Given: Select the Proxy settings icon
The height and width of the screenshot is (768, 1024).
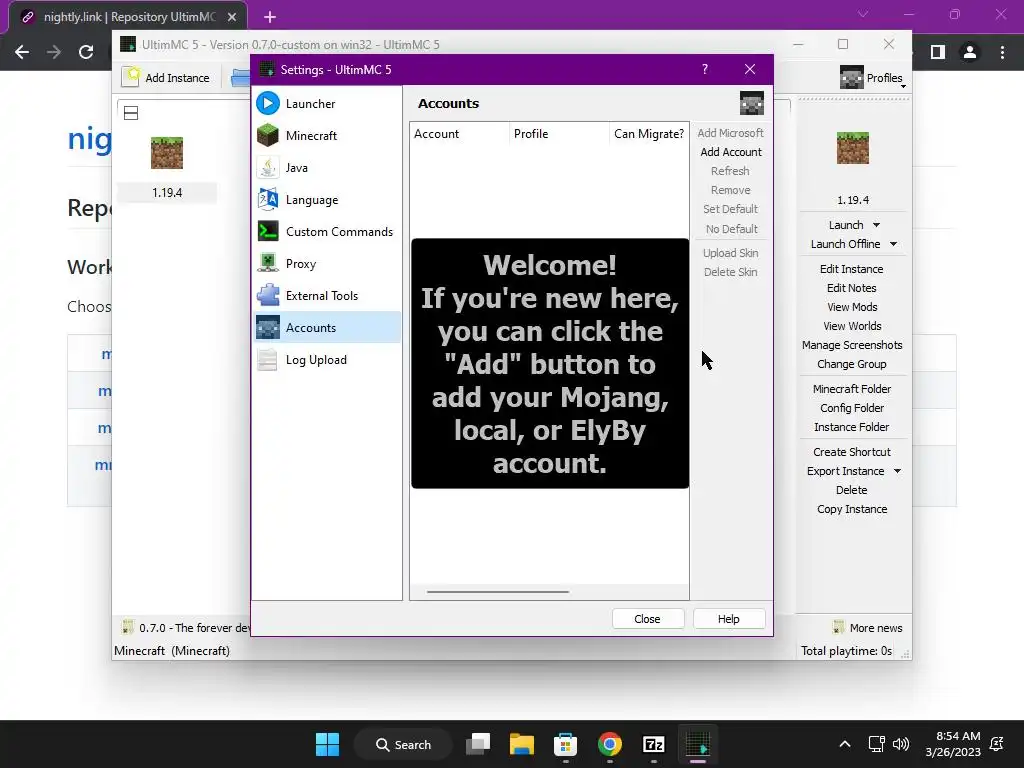Looking at the screenshot, I should (268, 264).
